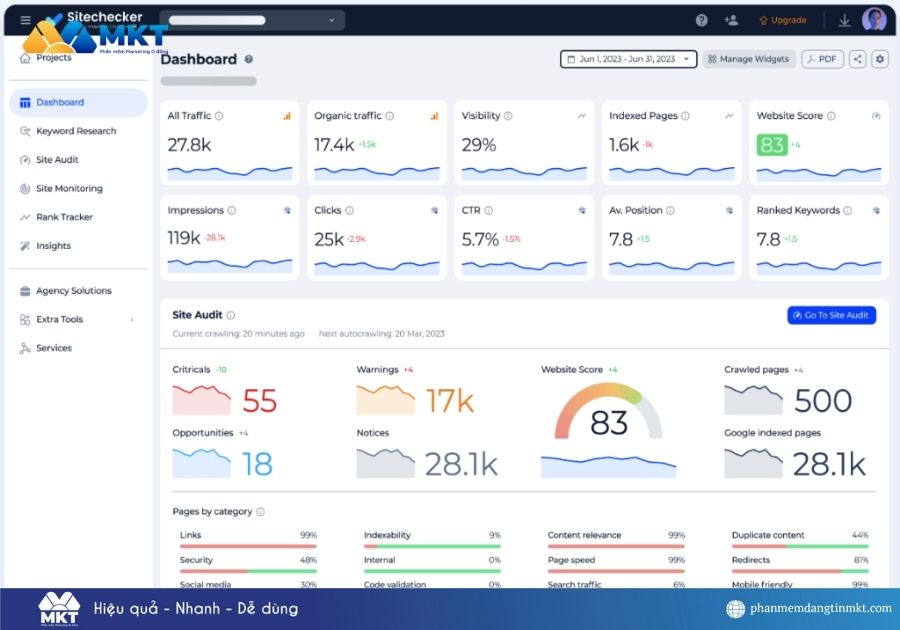Open the date range selector dropdown
Viewport: 900px width, 630px height.
coord(627,59)
